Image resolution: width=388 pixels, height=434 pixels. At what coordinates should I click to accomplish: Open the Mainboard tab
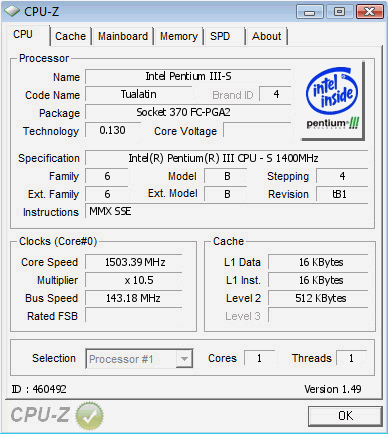[x=123, y=36]
